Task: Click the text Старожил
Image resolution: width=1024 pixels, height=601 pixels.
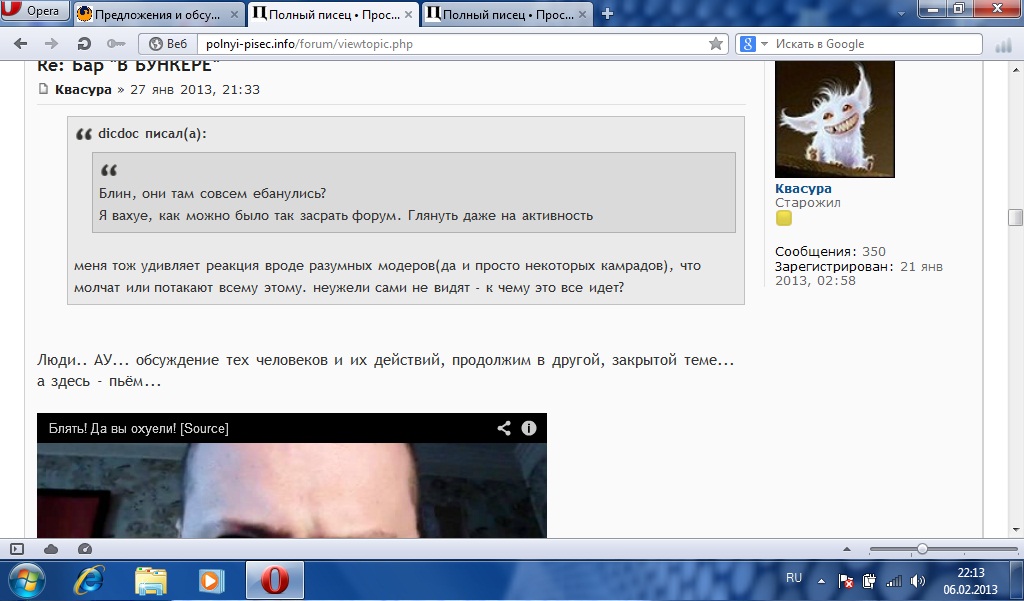Action: pos(808,203)
